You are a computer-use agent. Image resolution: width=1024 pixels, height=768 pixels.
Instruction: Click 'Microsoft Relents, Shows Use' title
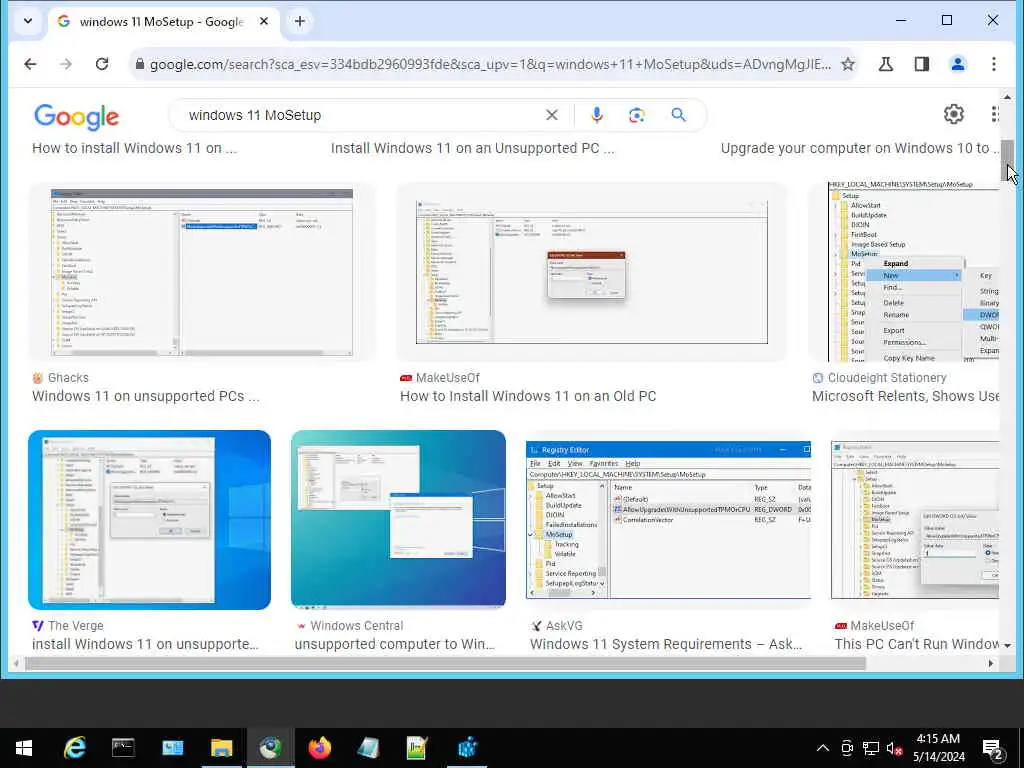click(x=905, y=396)
